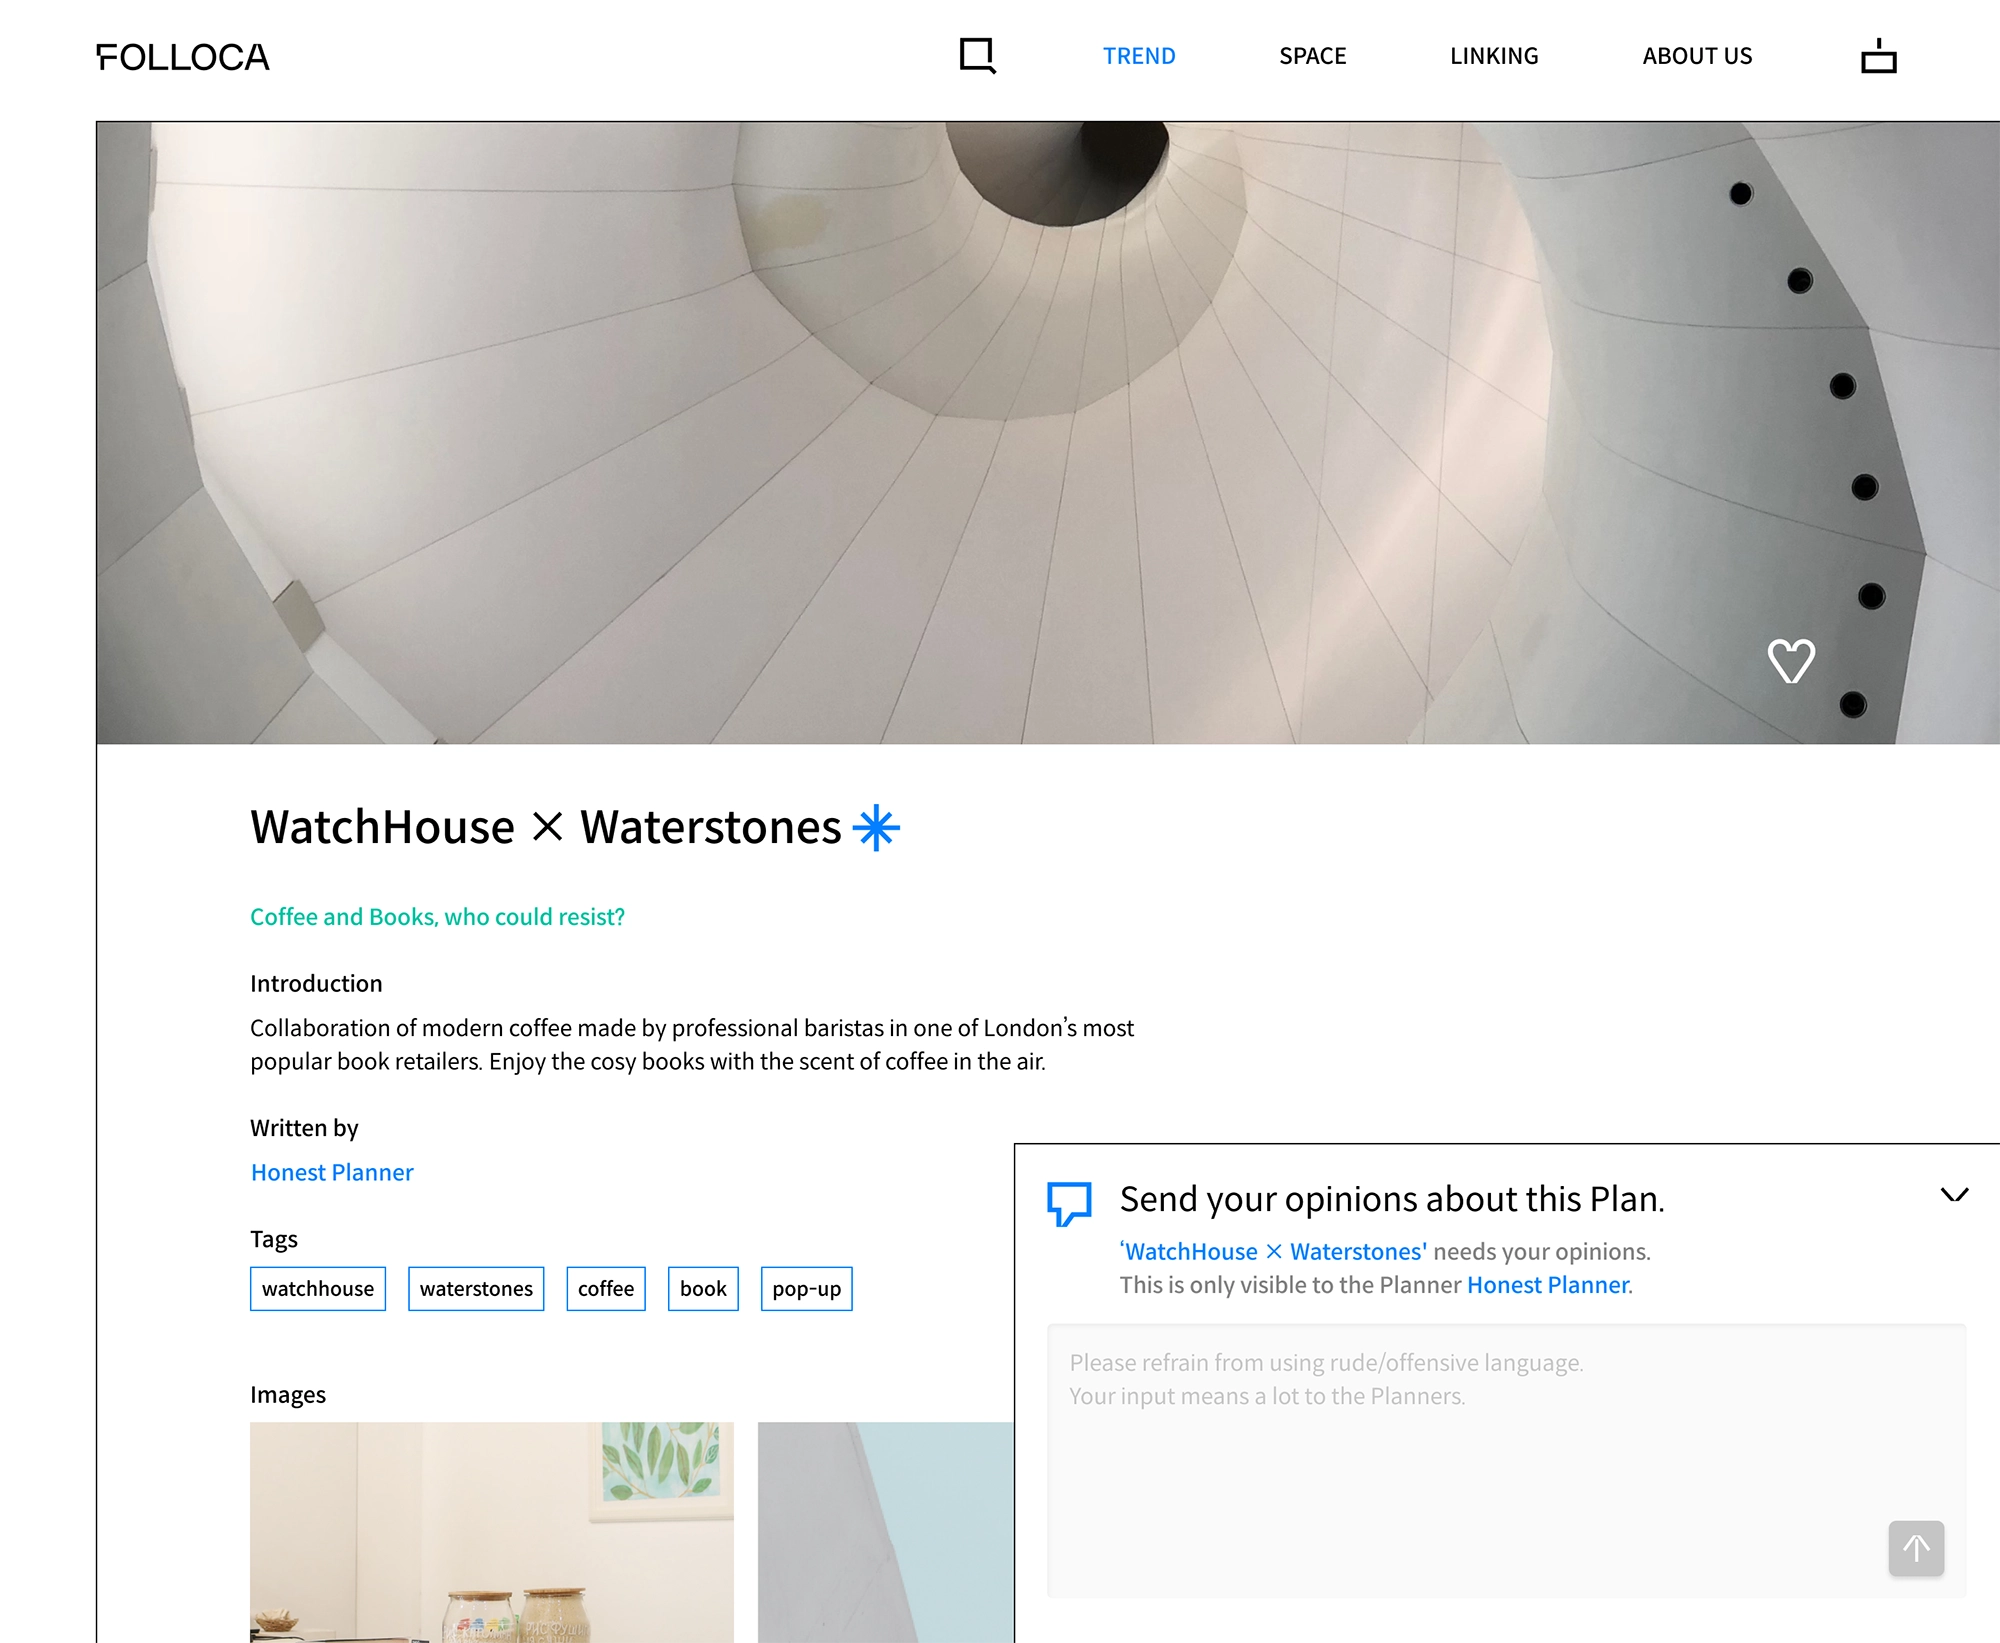The width and height of the screenshot is (2000, 1643).
Task: Select the waterstones tag
Action: 476,1288
